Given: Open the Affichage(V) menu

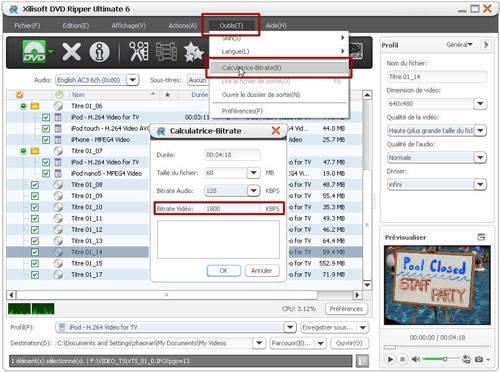Looking at the screenshot, I should click(129, 26).
